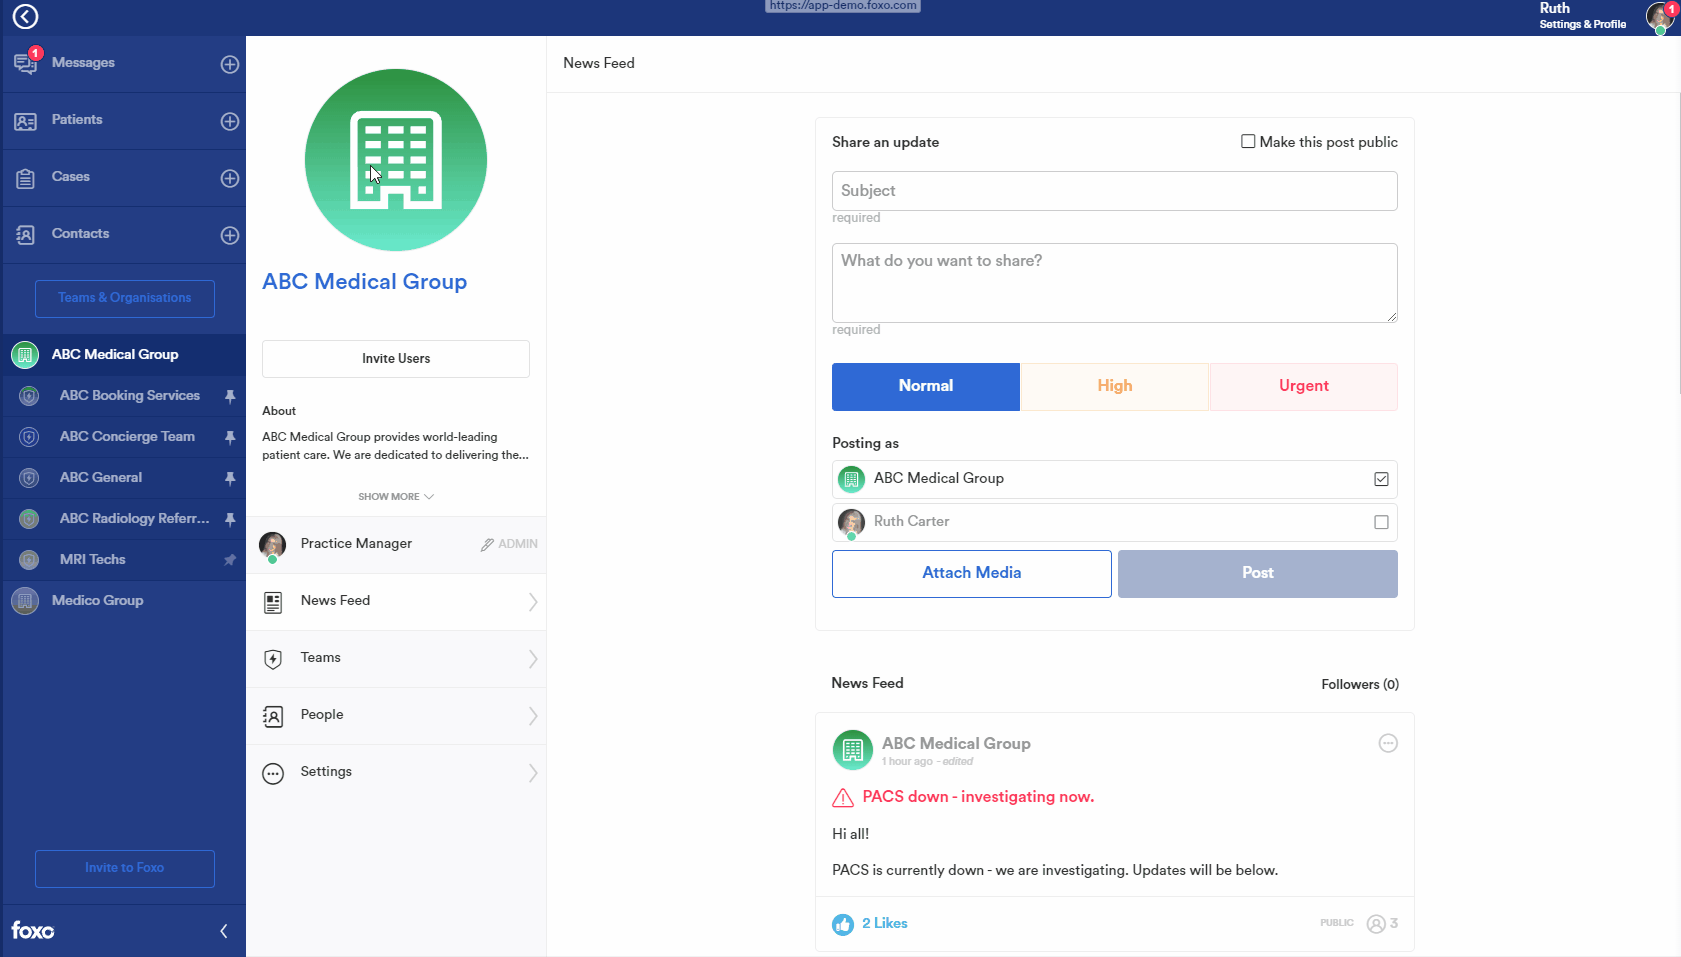Open Ruth's profile avatar in top bar
1681x957 pixels.
[1660, 17]
